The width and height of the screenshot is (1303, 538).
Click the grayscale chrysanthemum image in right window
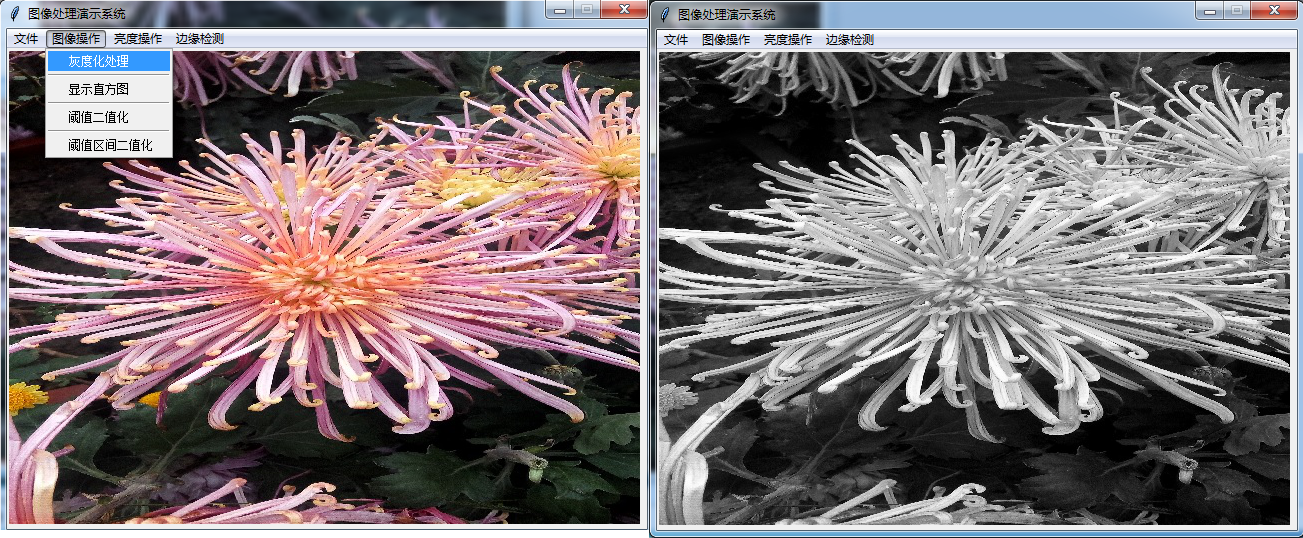pyautogui.click(x=974, y=288)
